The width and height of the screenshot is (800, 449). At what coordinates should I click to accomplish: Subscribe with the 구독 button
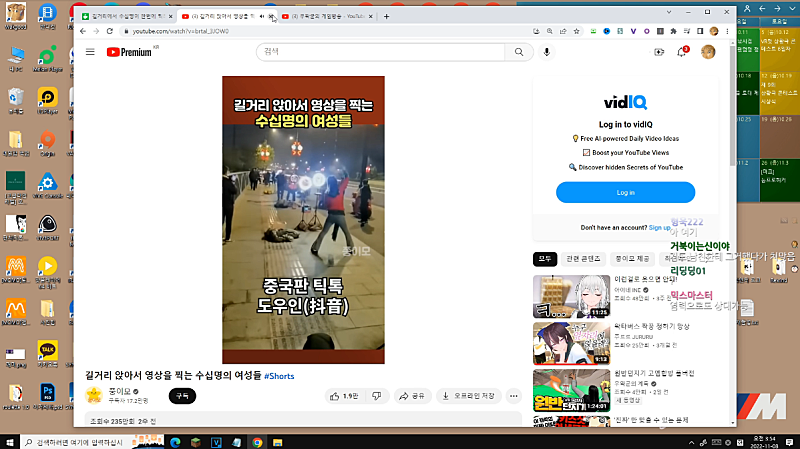182,396
